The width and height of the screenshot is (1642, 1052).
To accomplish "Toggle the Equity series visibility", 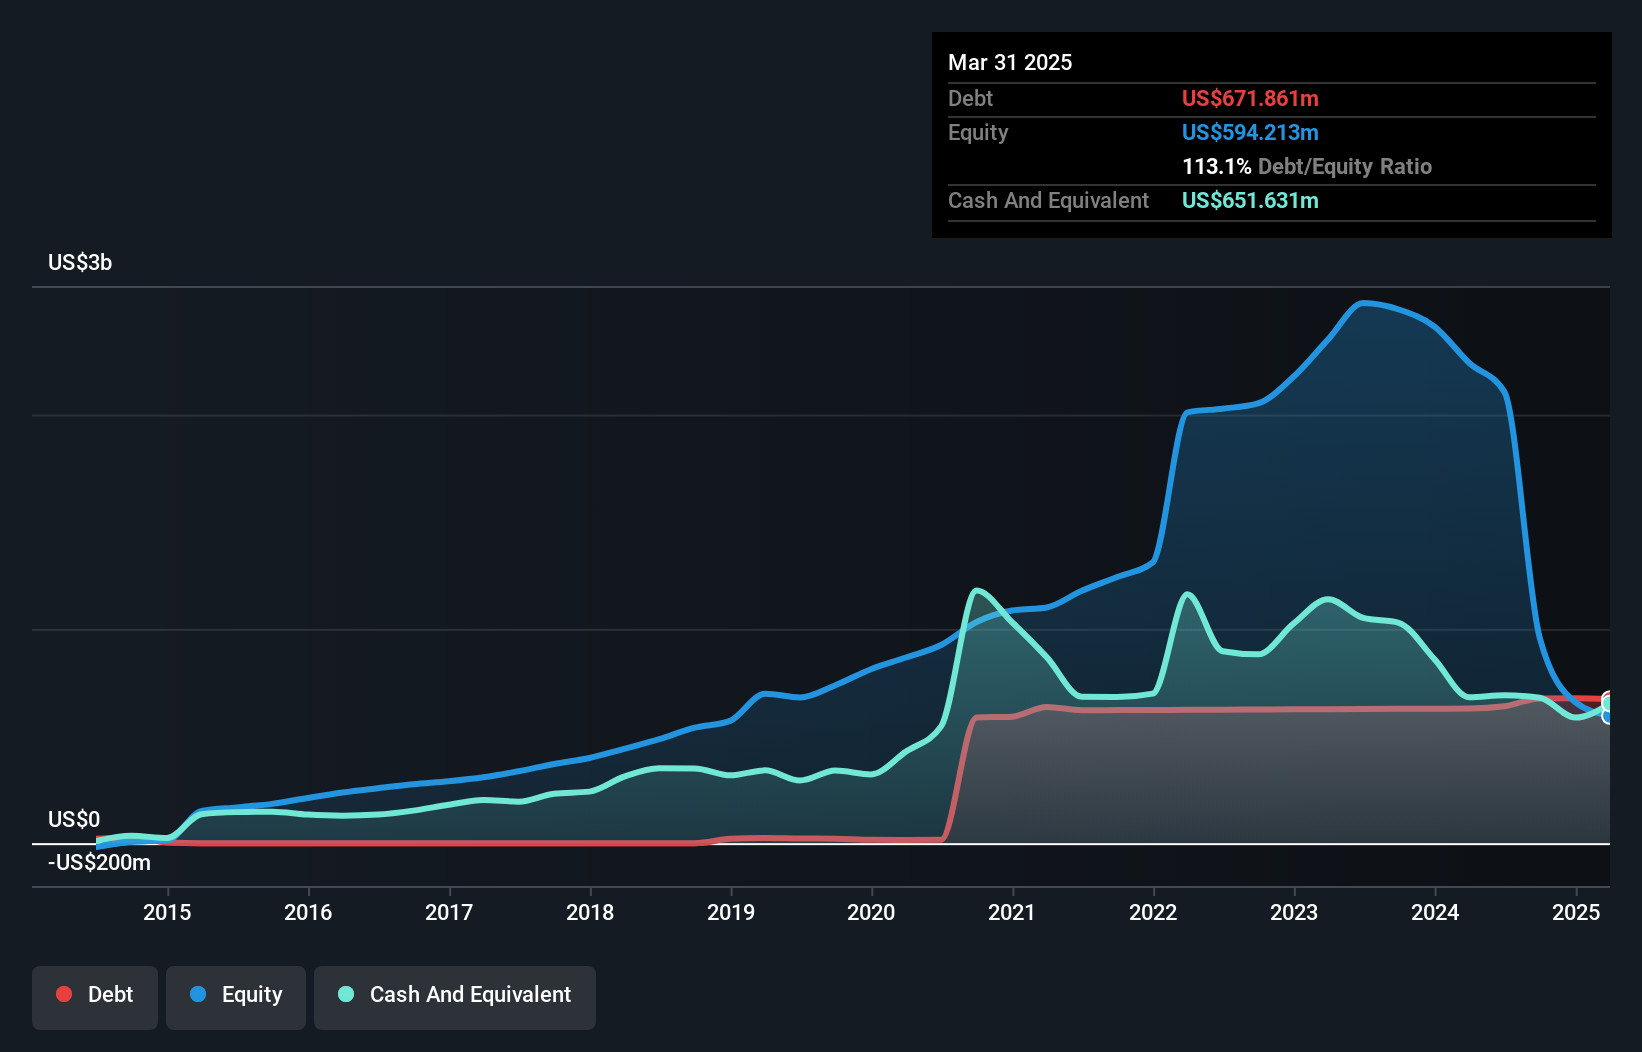I will pyautogui.click(x=236, y=995).
